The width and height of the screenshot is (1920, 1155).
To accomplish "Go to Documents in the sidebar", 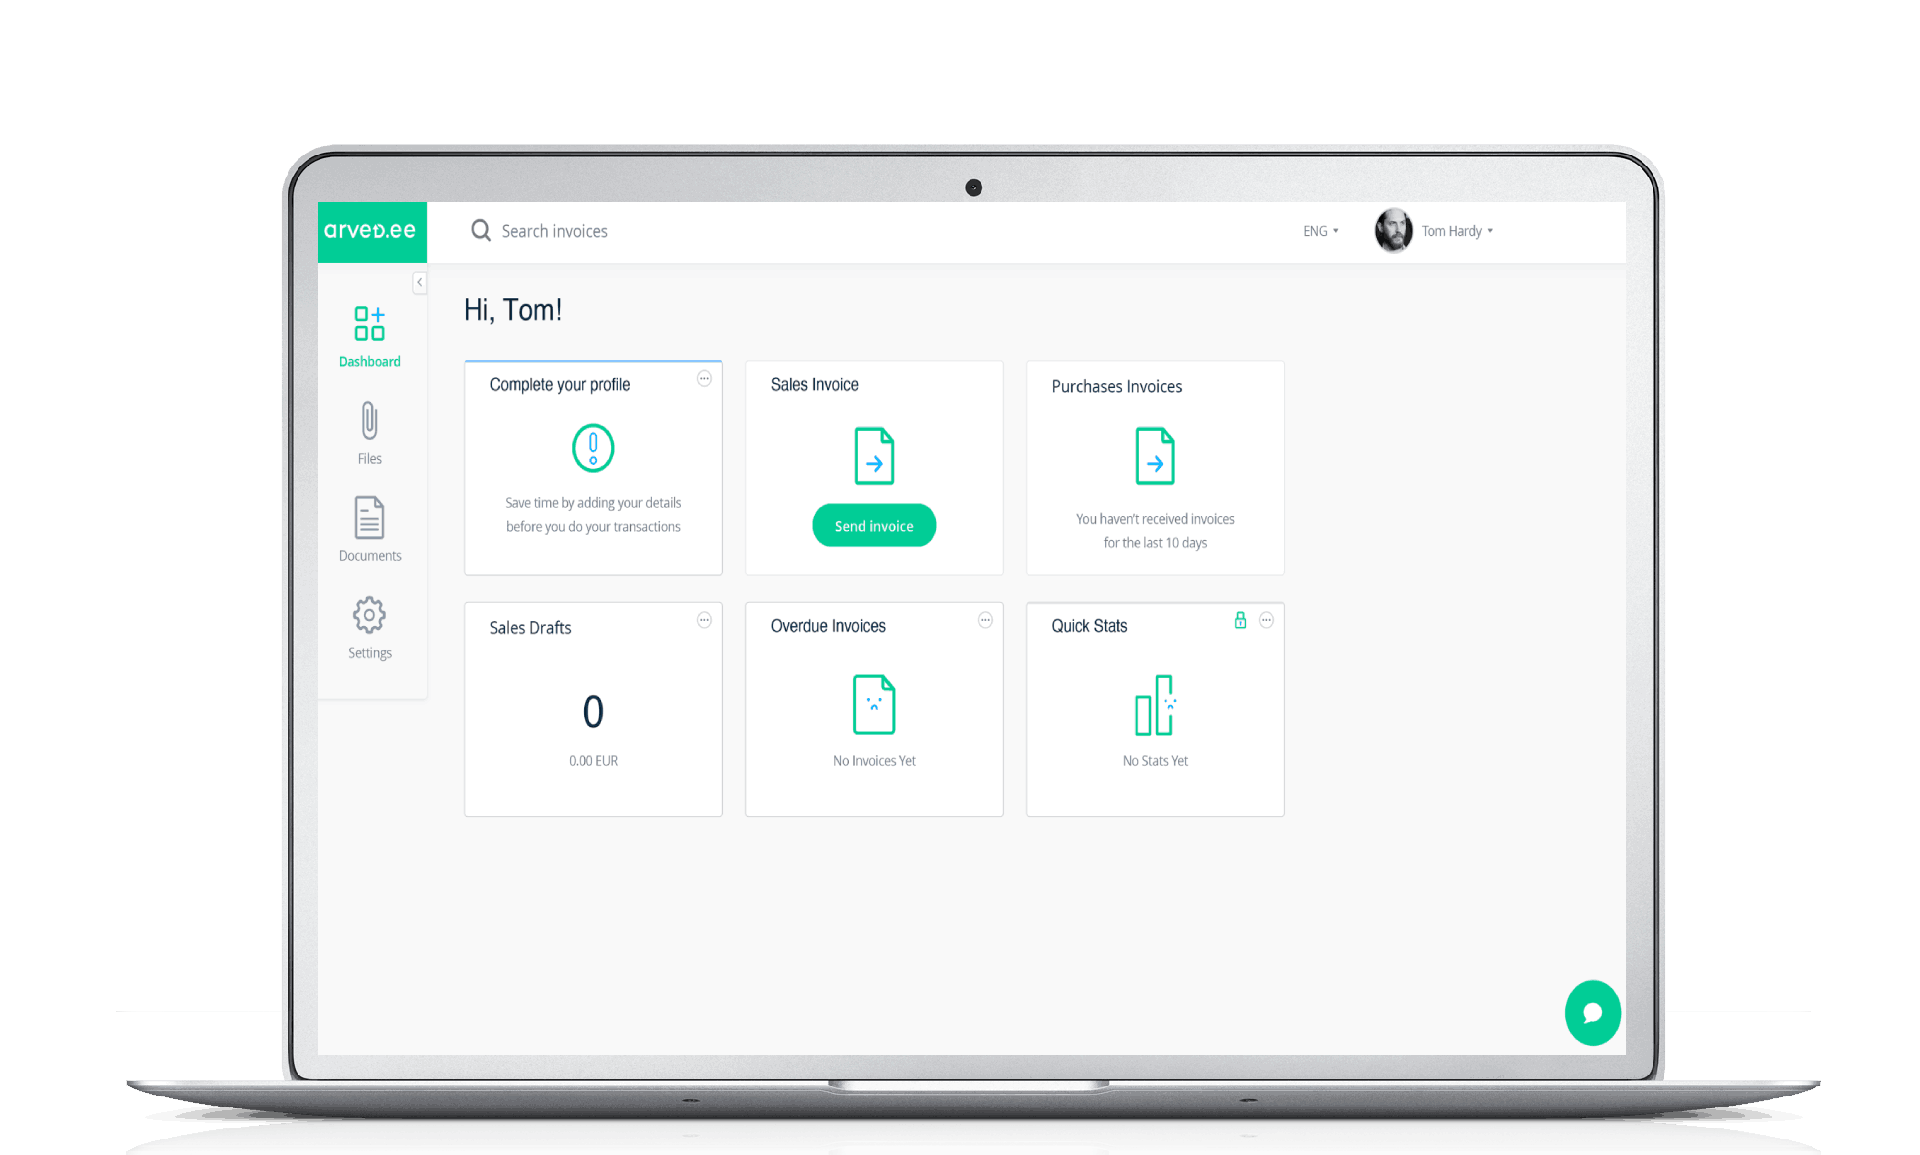I will click(x=369, y=530).
